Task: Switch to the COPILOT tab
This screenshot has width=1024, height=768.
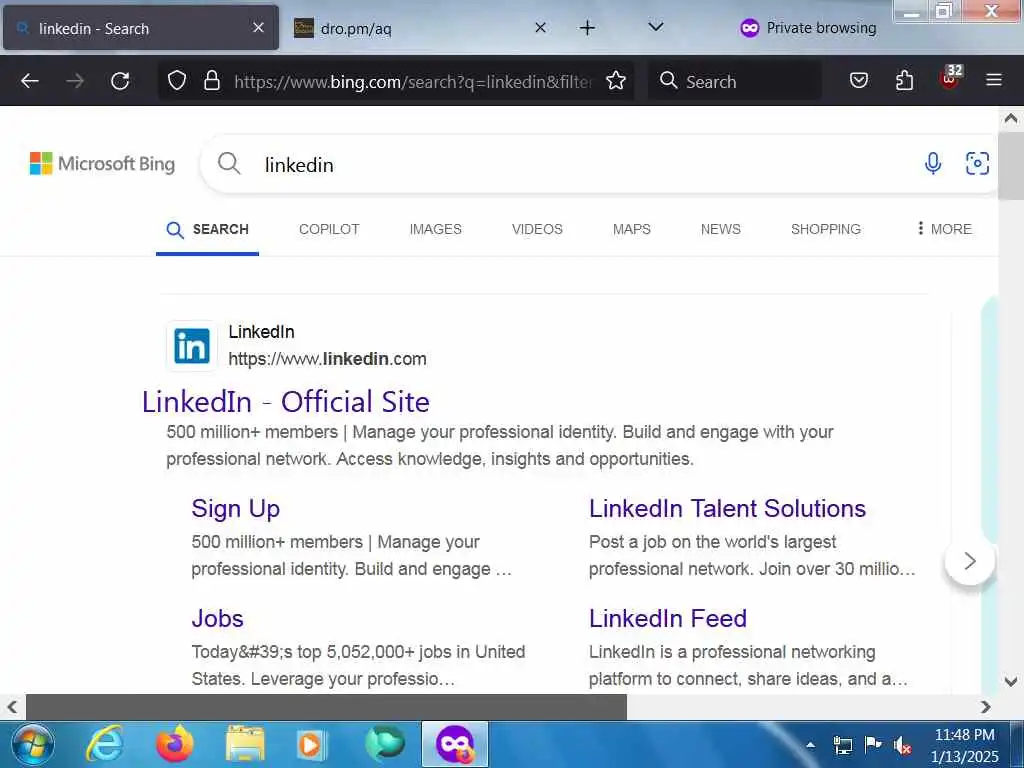Action: [329, 229]
